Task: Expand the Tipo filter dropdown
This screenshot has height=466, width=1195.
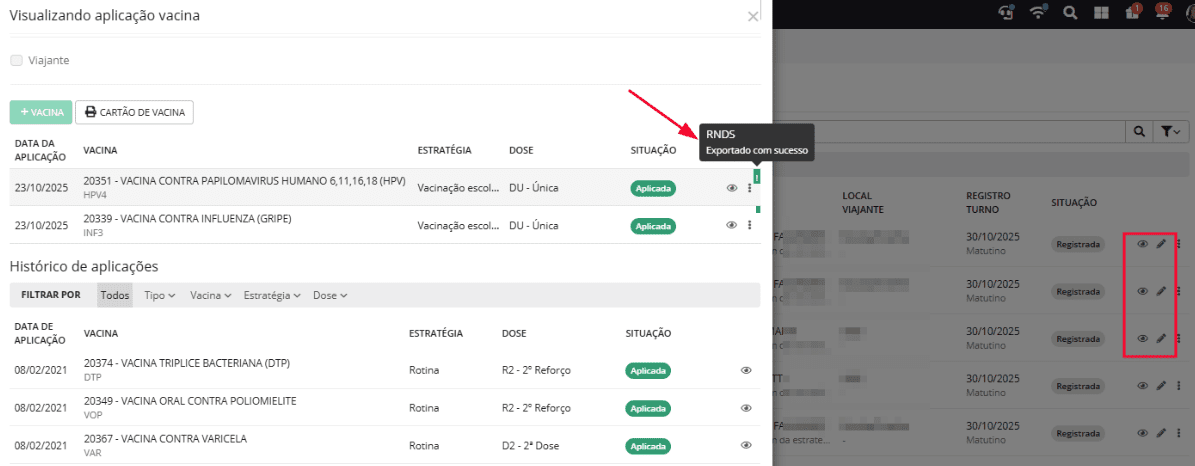Action: click(x=160, y=295)
